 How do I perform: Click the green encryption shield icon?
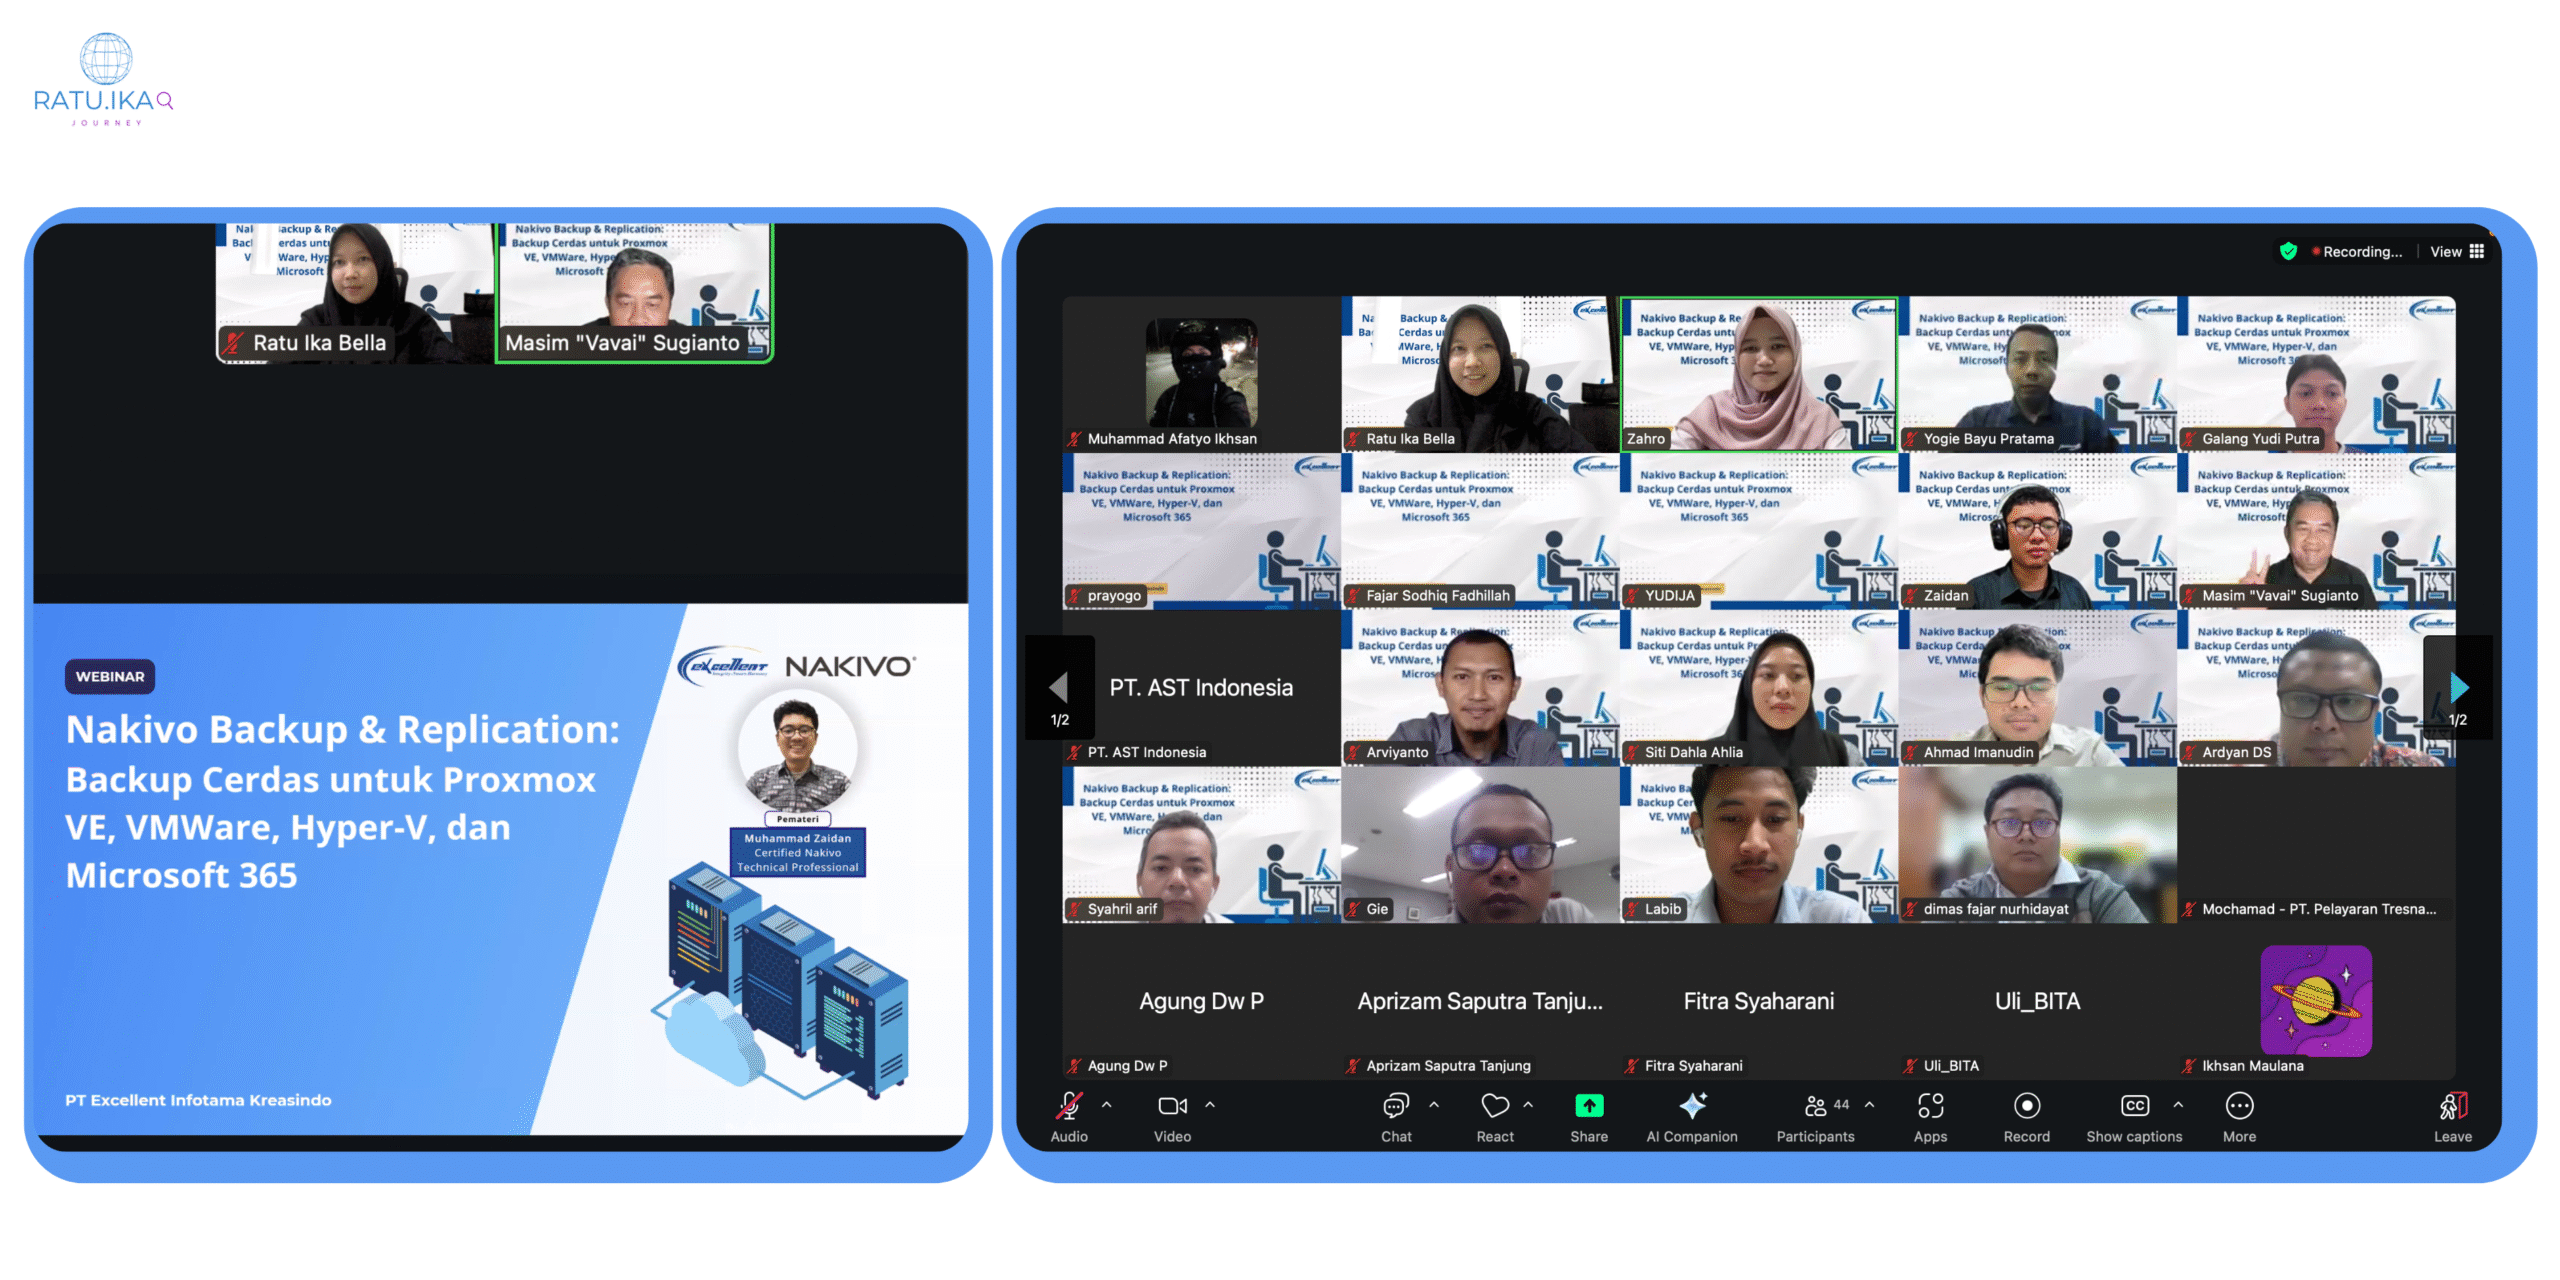pos(2287,251)
